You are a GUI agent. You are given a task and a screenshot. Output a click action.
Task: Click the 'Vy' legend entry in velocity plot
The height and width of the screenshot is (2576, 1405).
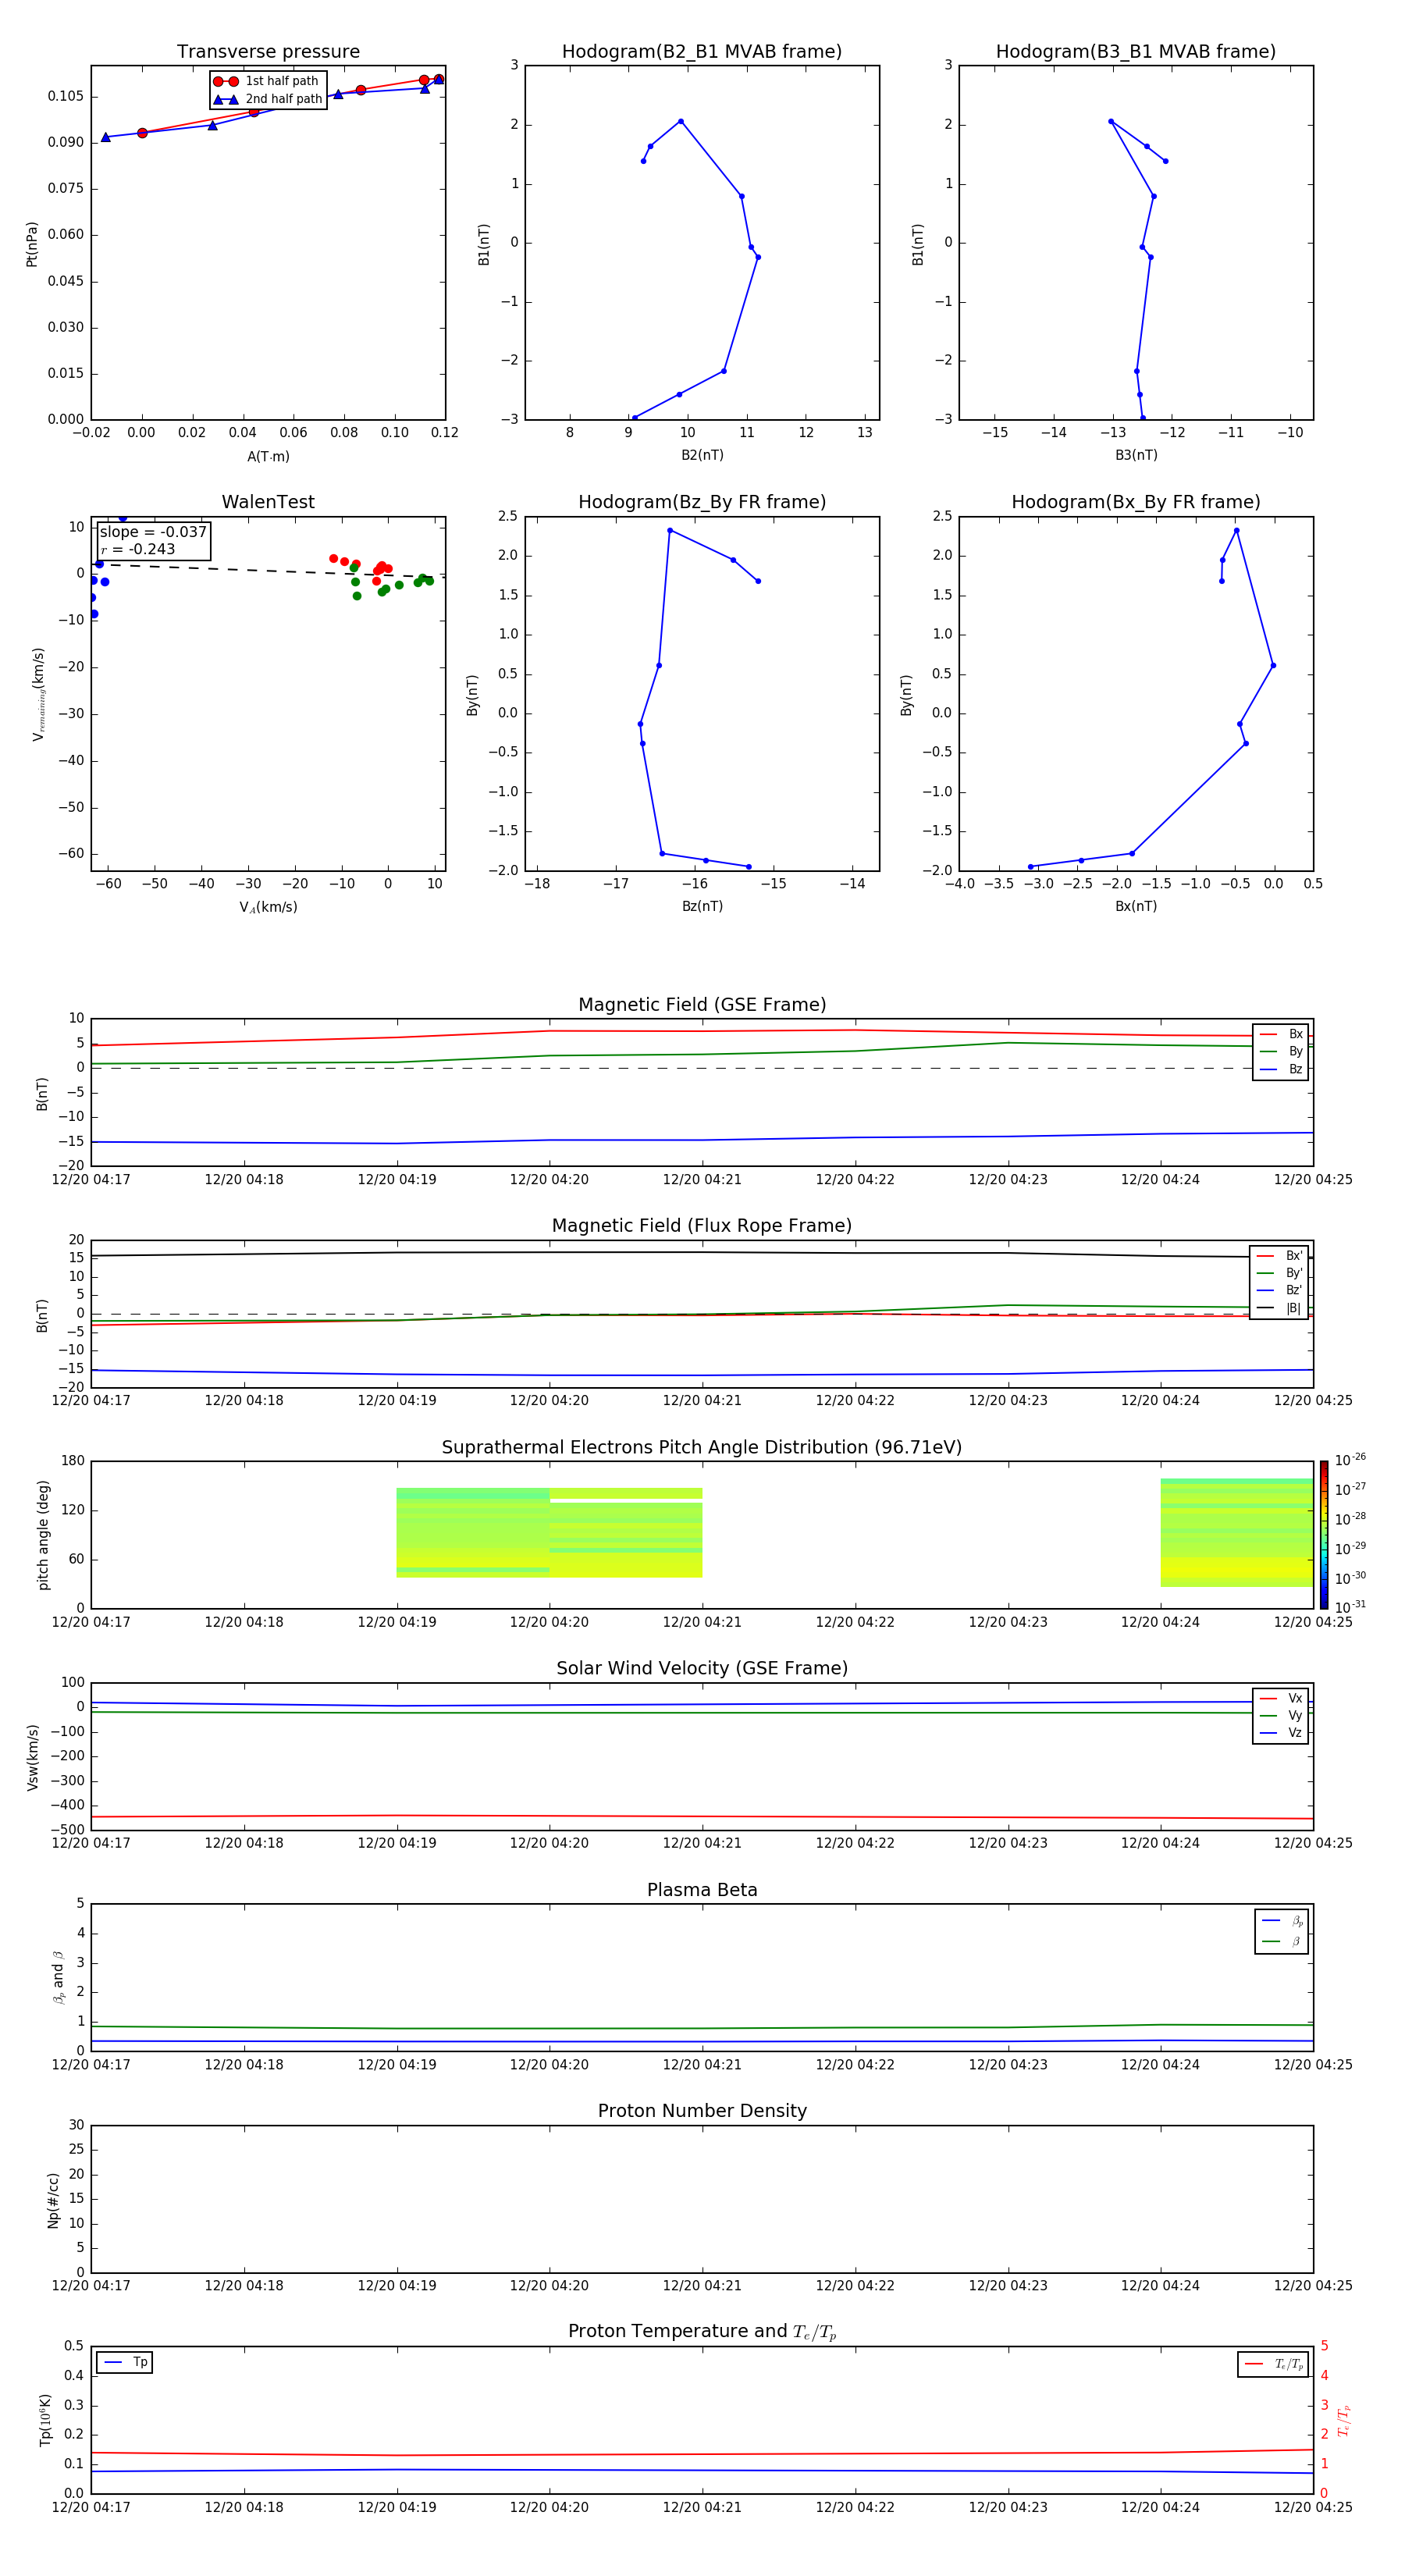pyautogui.click(x=1281, y=1715)
